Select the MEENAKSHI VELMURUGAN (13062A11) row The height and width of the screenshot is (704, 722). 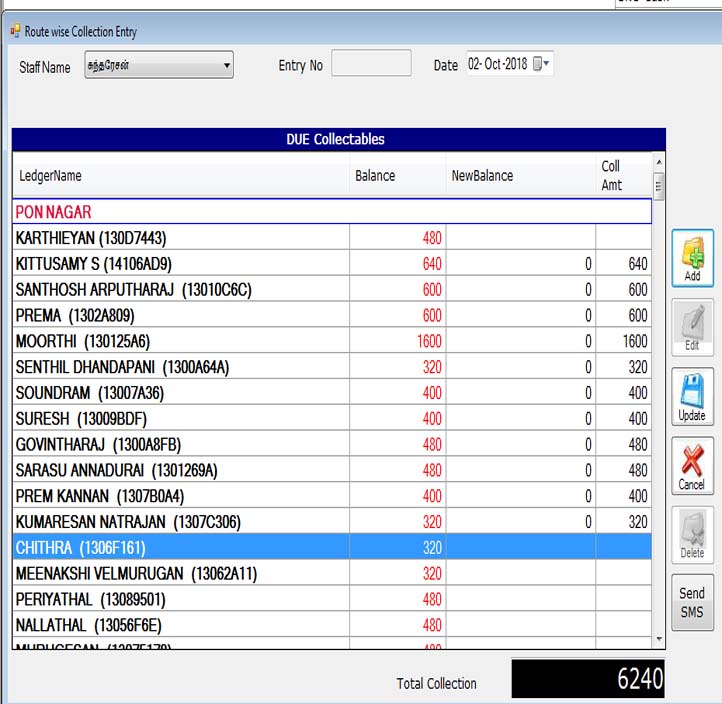pos(332,573)
